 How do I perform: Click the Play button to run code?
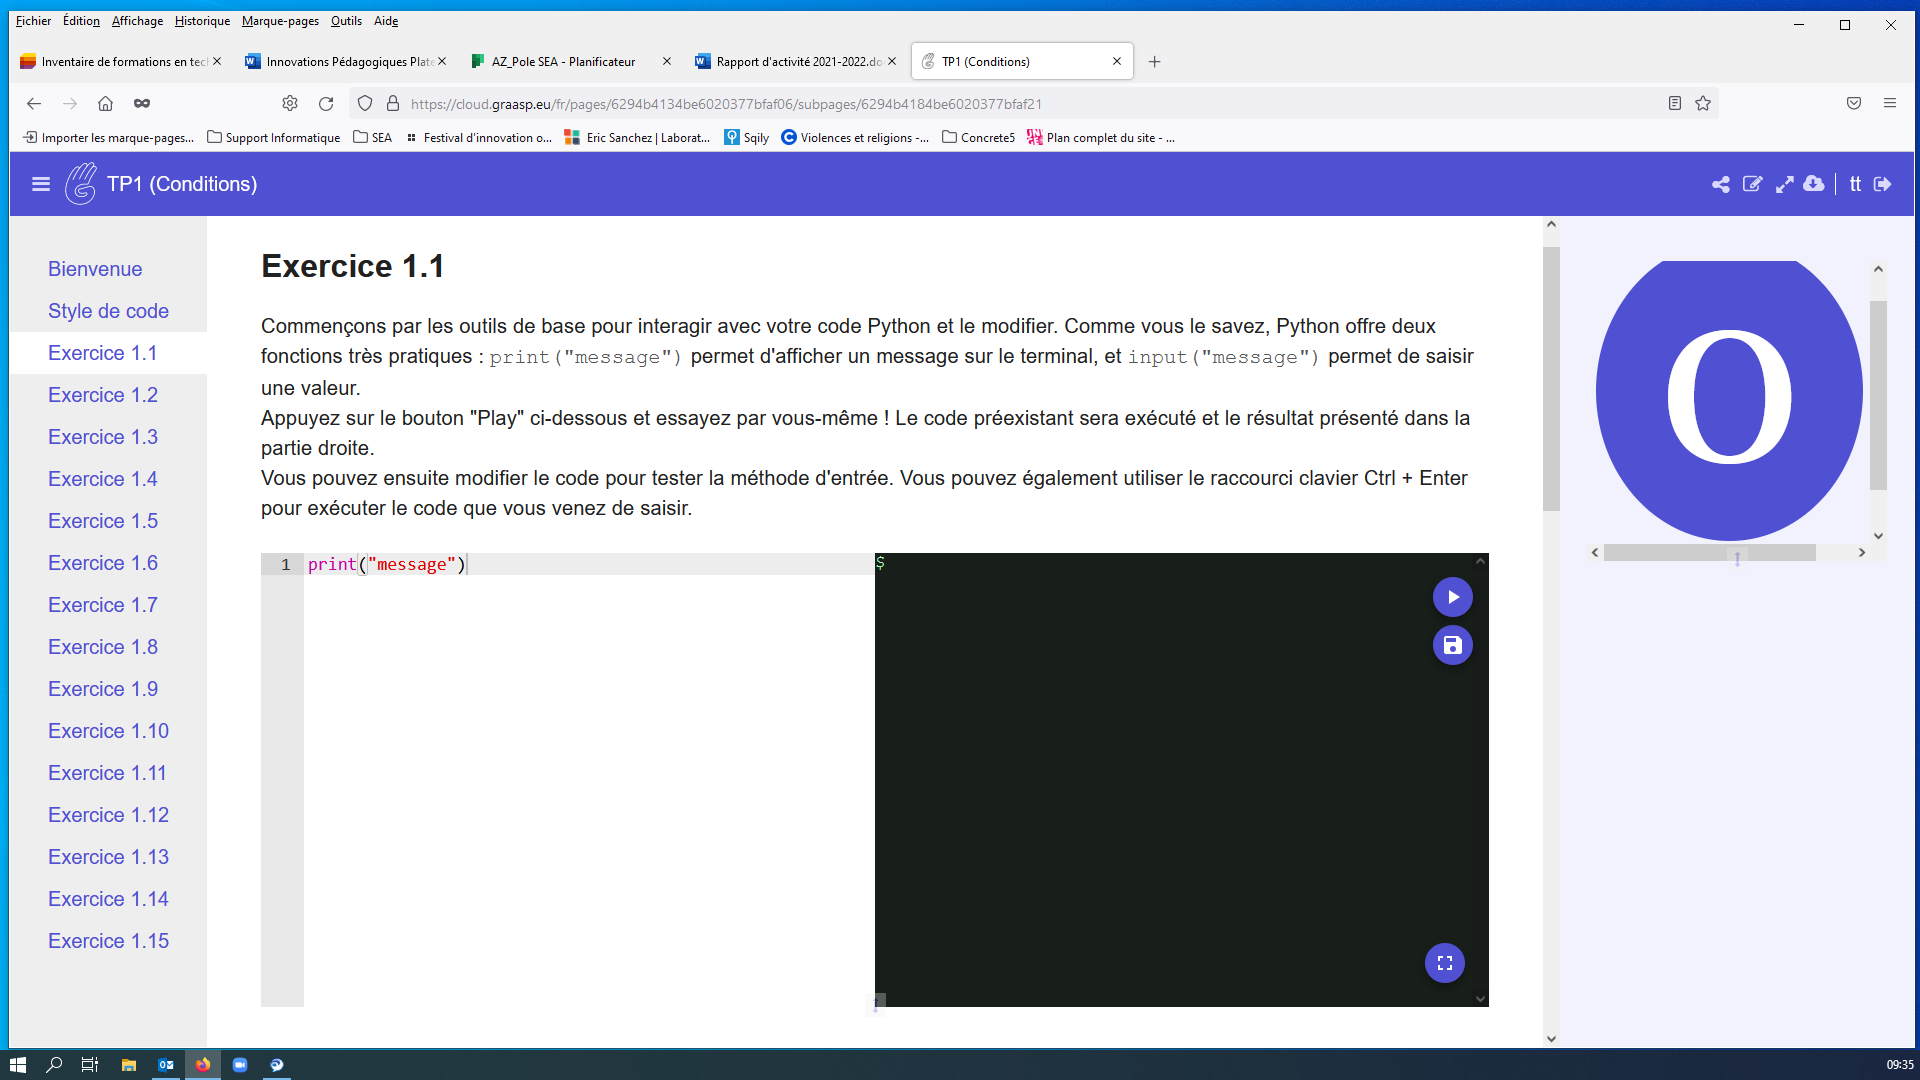tap(1452, 597)
